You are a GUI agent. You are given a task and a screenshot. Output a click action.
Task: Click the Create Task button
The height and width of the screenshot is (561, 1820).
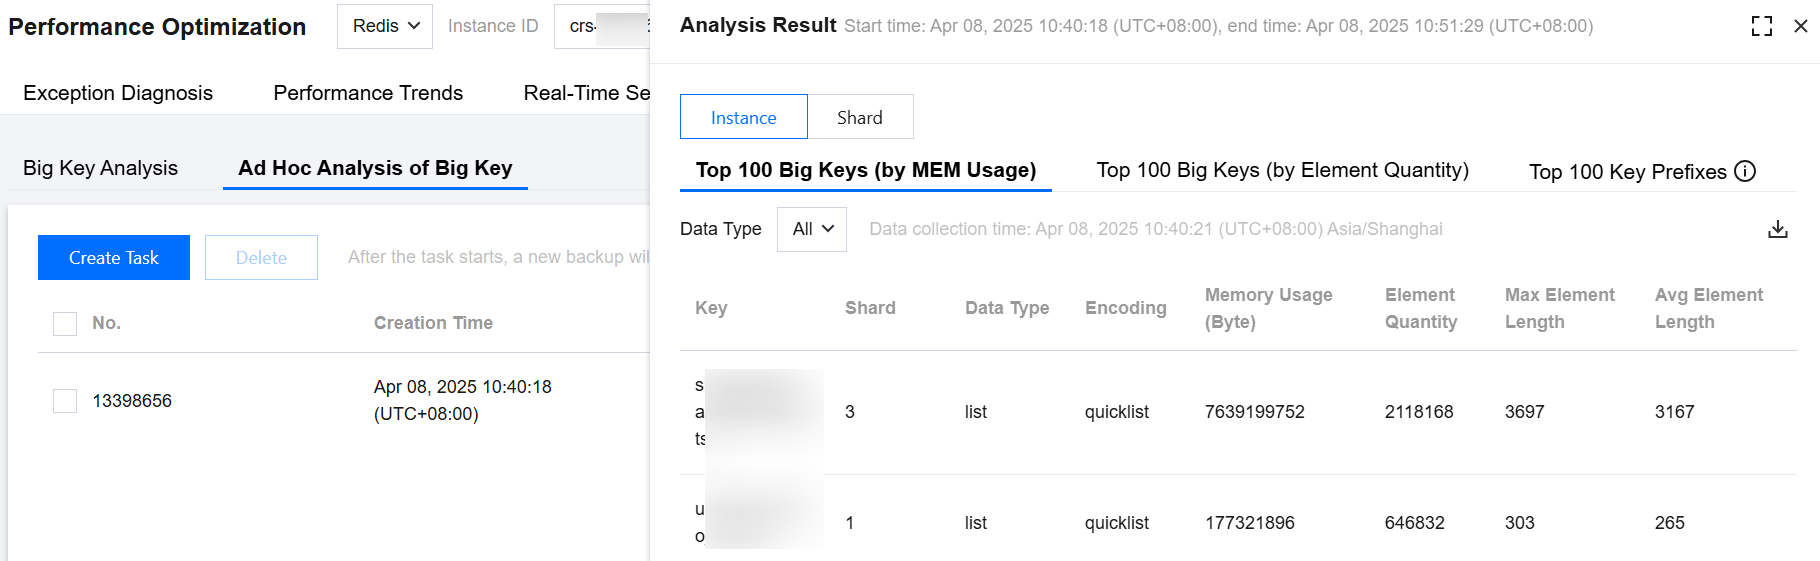(114, 257)
